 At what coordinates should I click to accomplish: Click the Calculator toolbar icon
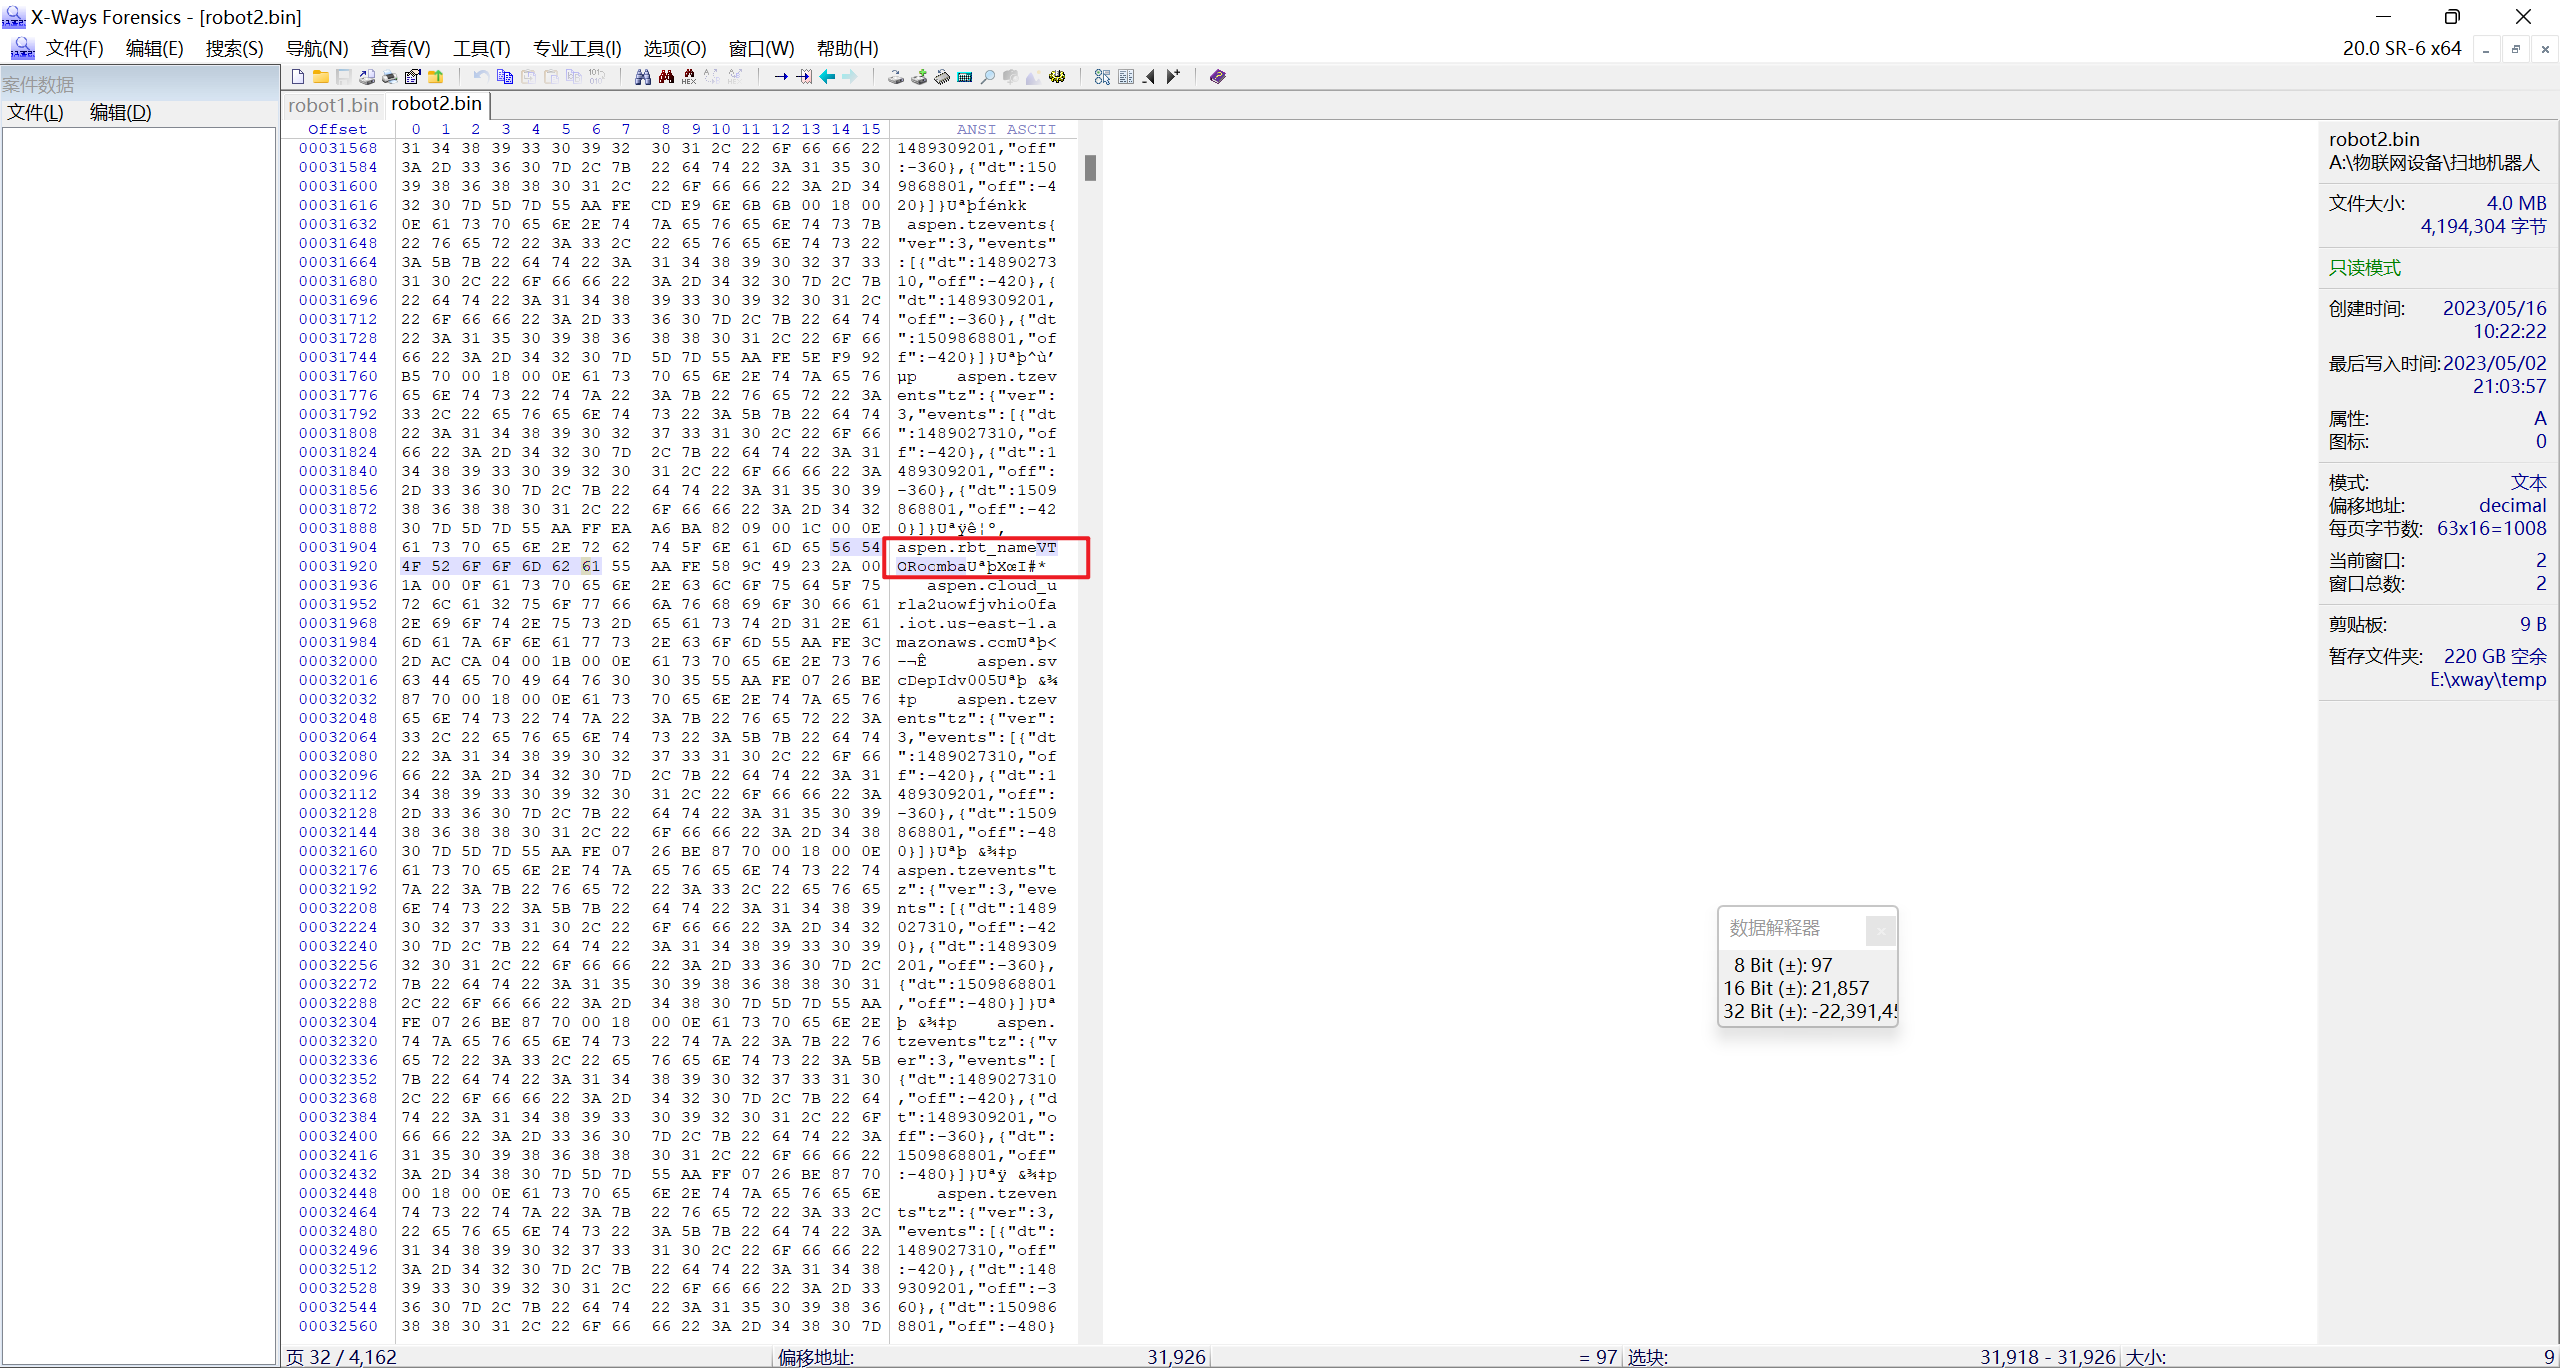click(x=965, y=77)
